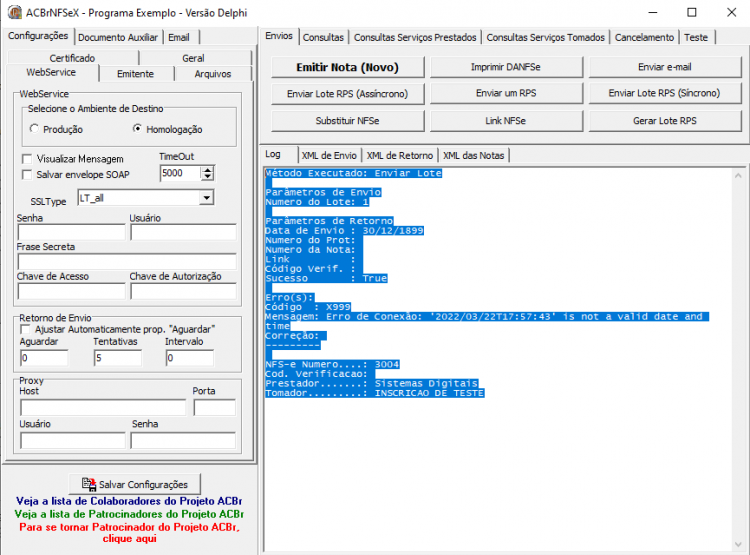Increase TimeOut with the up spinner arrow
The height and width of the screenshot is (555, 750).
pos(207,169)
